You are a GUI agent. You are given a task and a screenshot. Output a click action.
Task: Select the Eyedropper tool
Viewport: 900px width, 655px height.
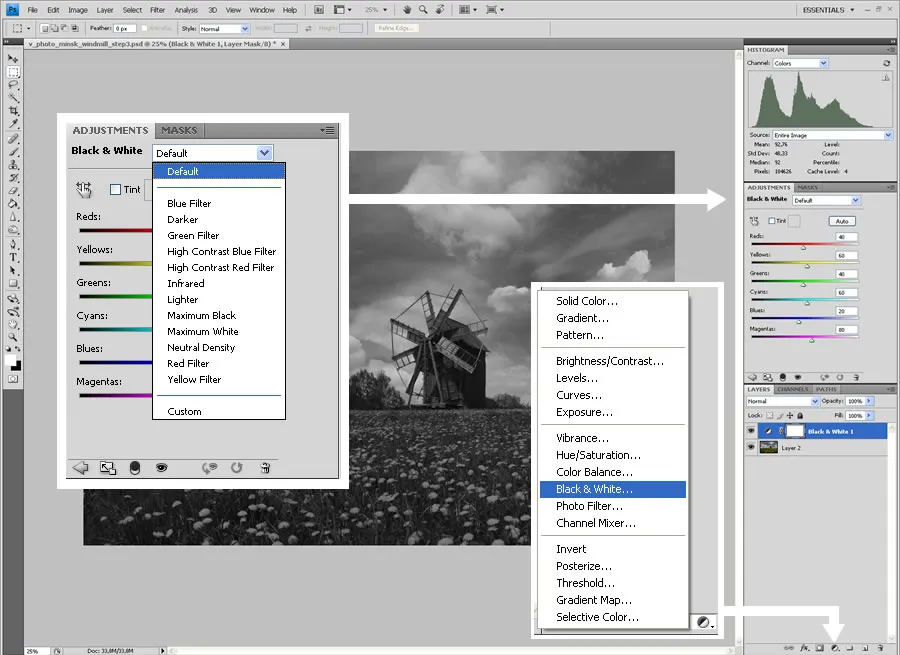pos(13,123)
